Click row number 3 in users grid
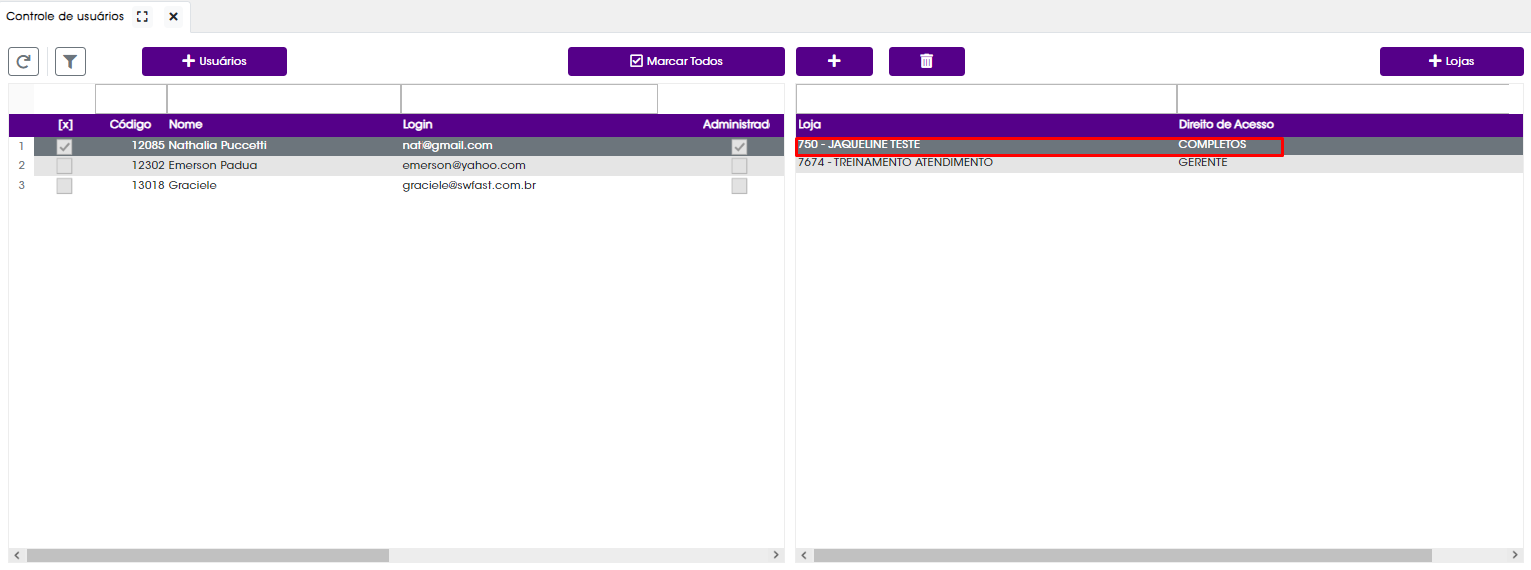 pyautogui.click(x=21, y=186)
